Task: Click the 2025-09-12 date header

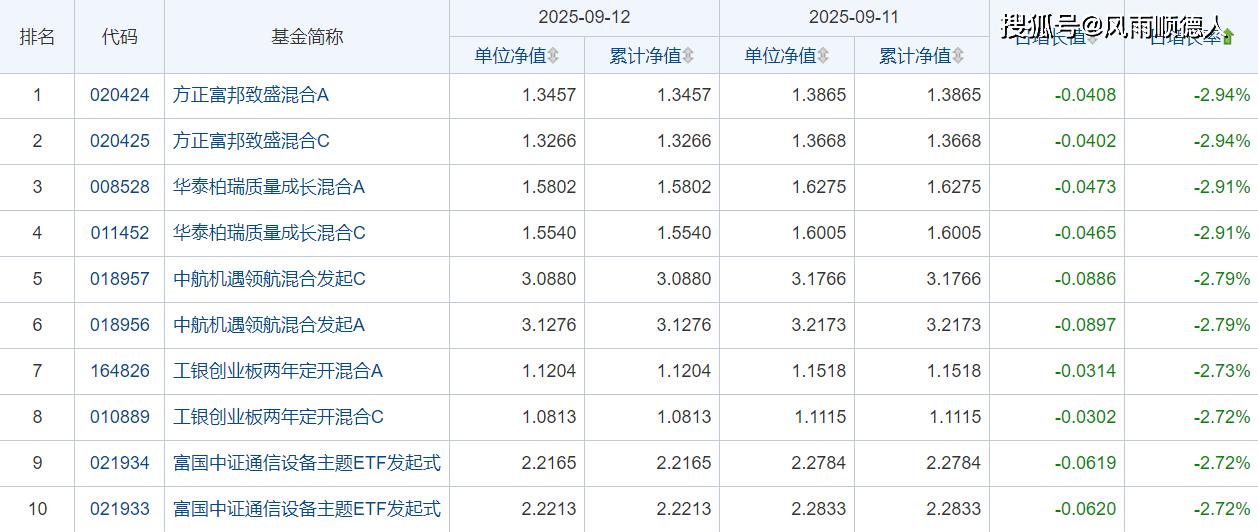Action: [584, 17]
